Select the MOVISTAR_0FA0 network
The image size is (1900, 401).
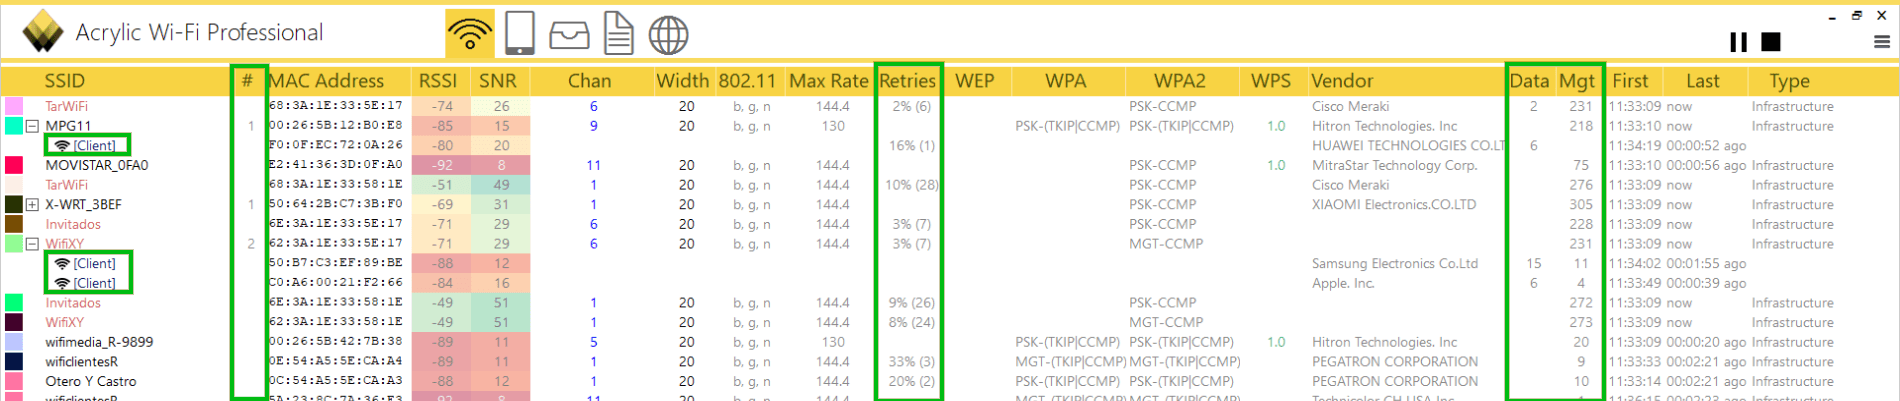pyautogui.click(x=950, y=165)
